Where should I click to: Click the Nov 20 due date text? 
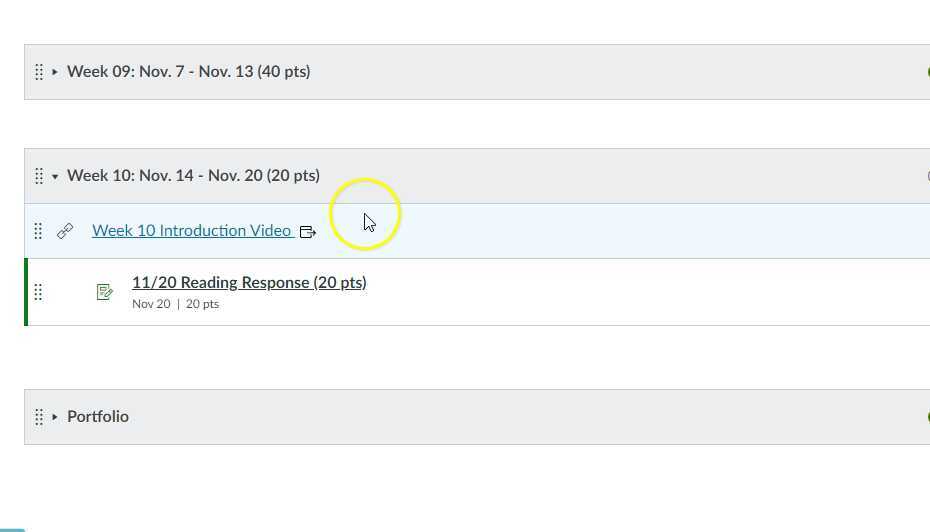[151, 304]
